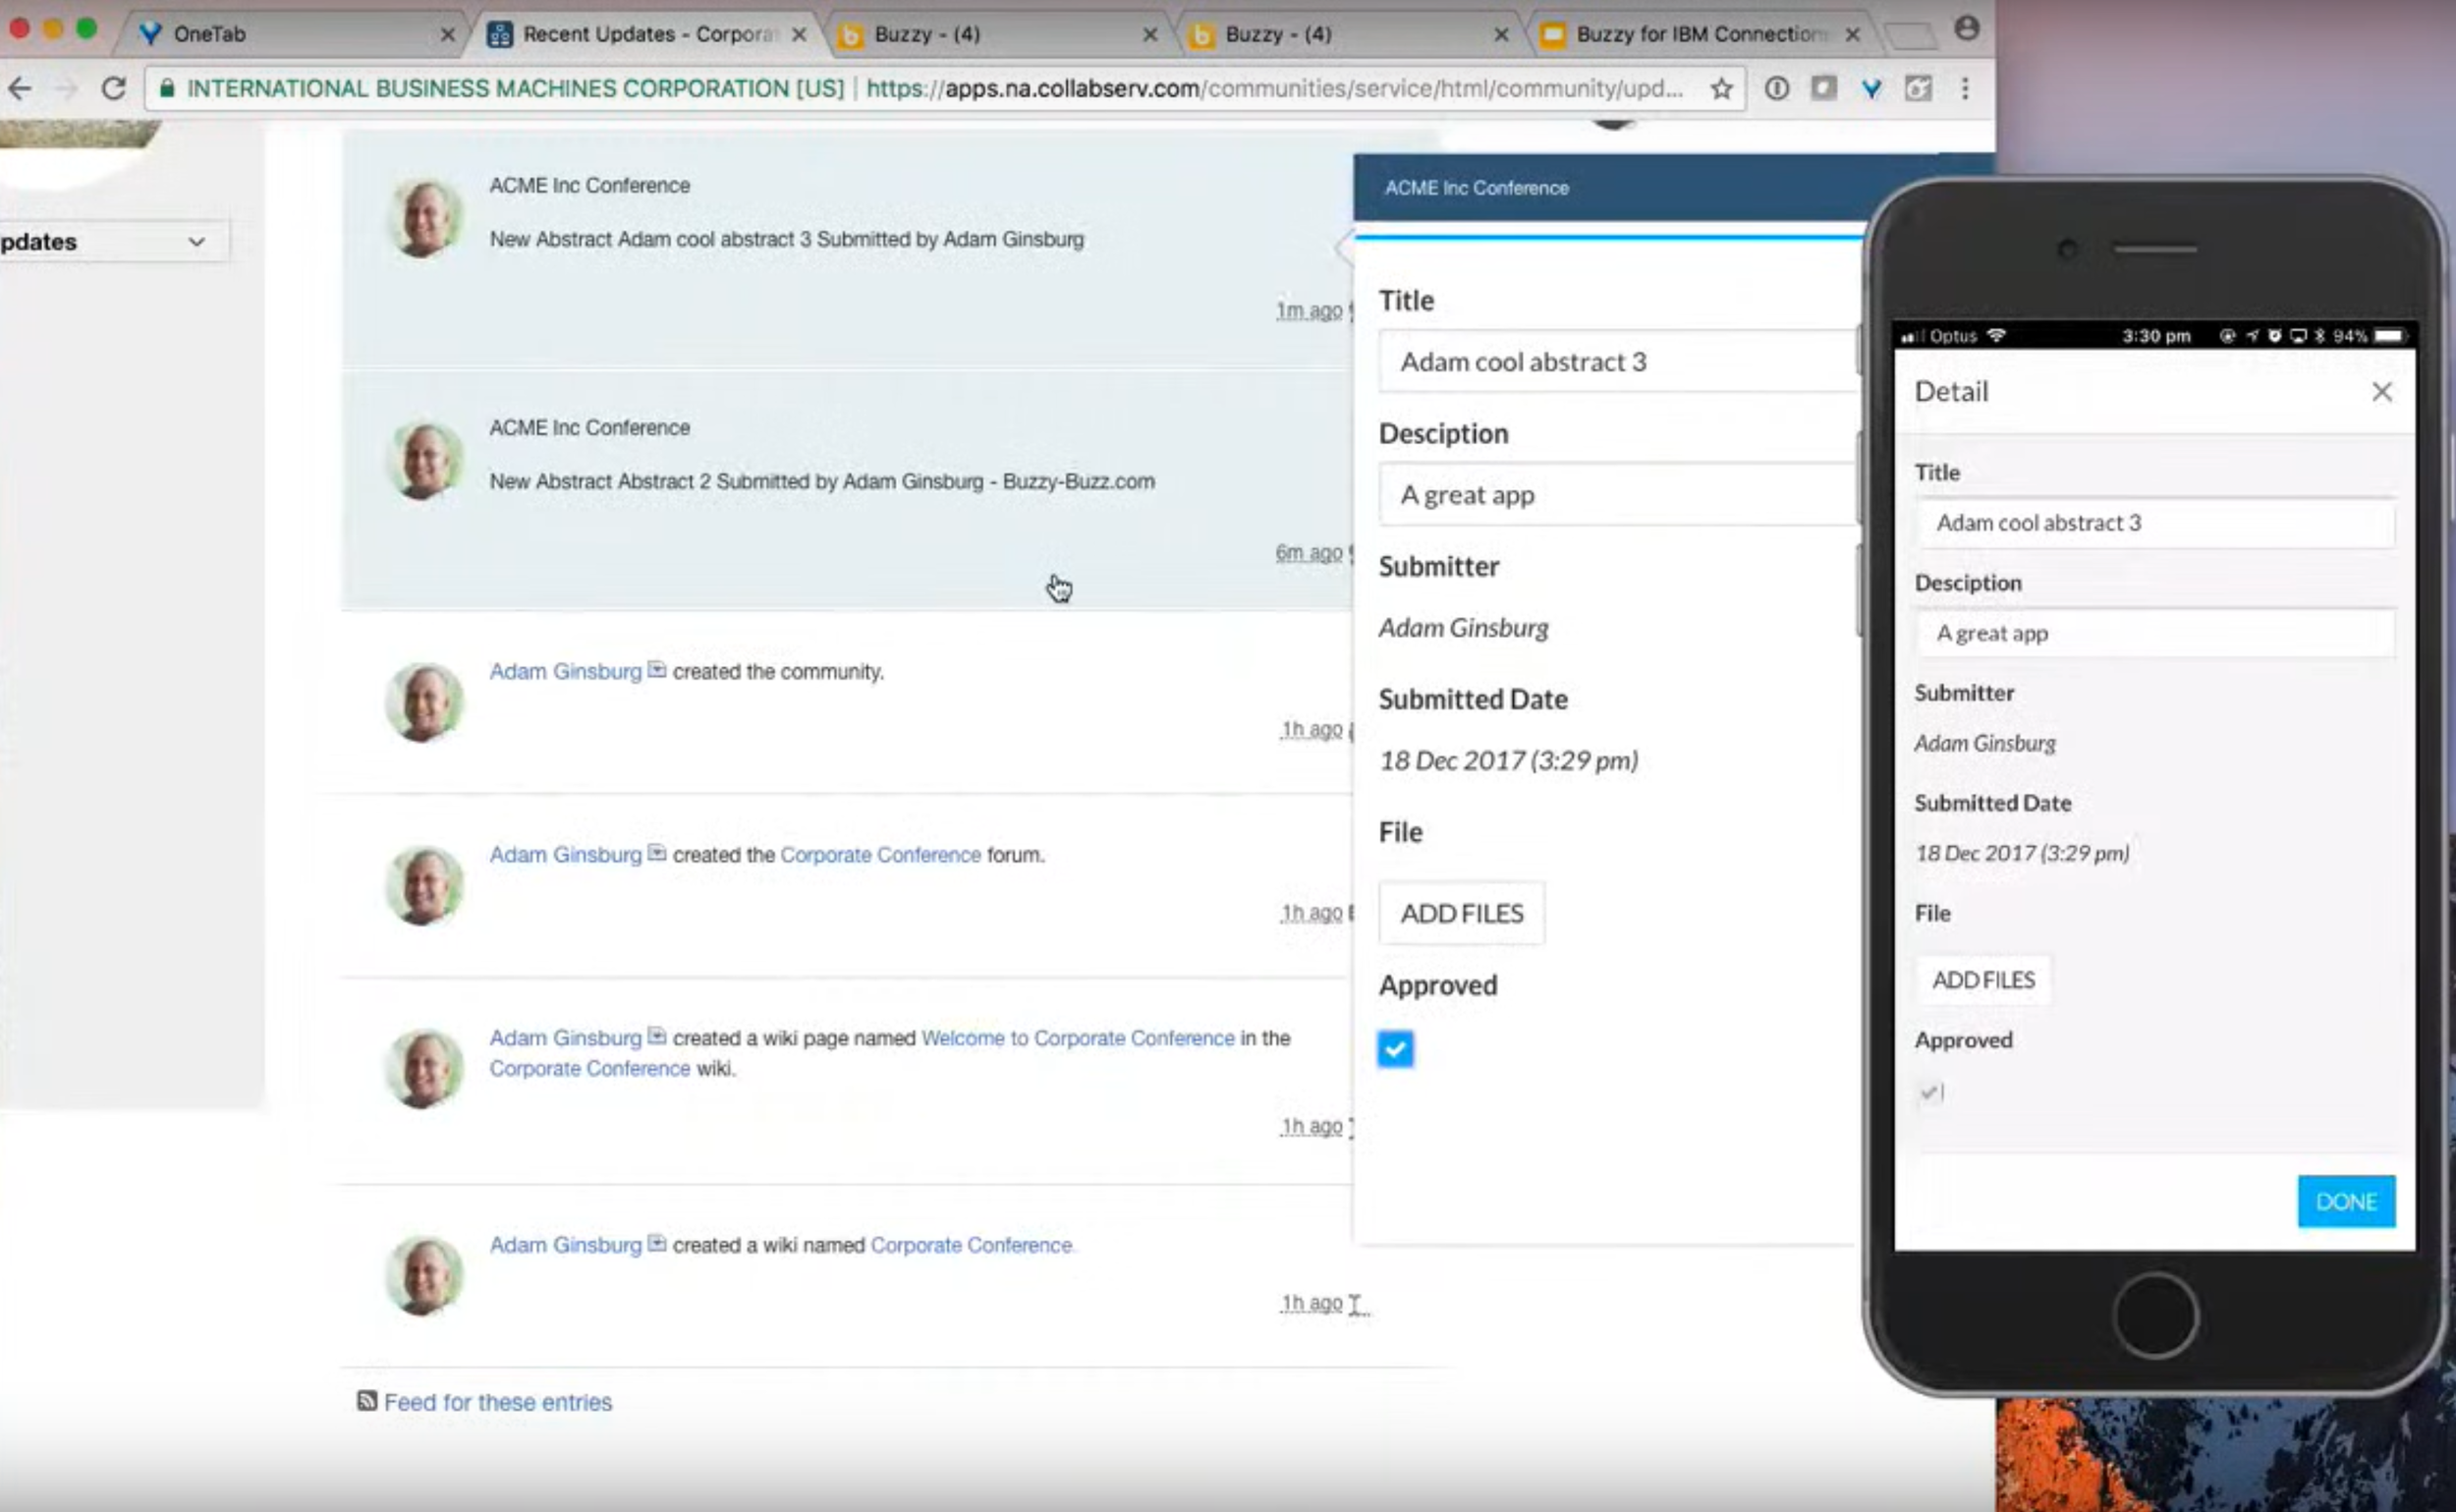Click the '18 Dec 2017 (3:29 pm)' date in browser panel

1508,760
